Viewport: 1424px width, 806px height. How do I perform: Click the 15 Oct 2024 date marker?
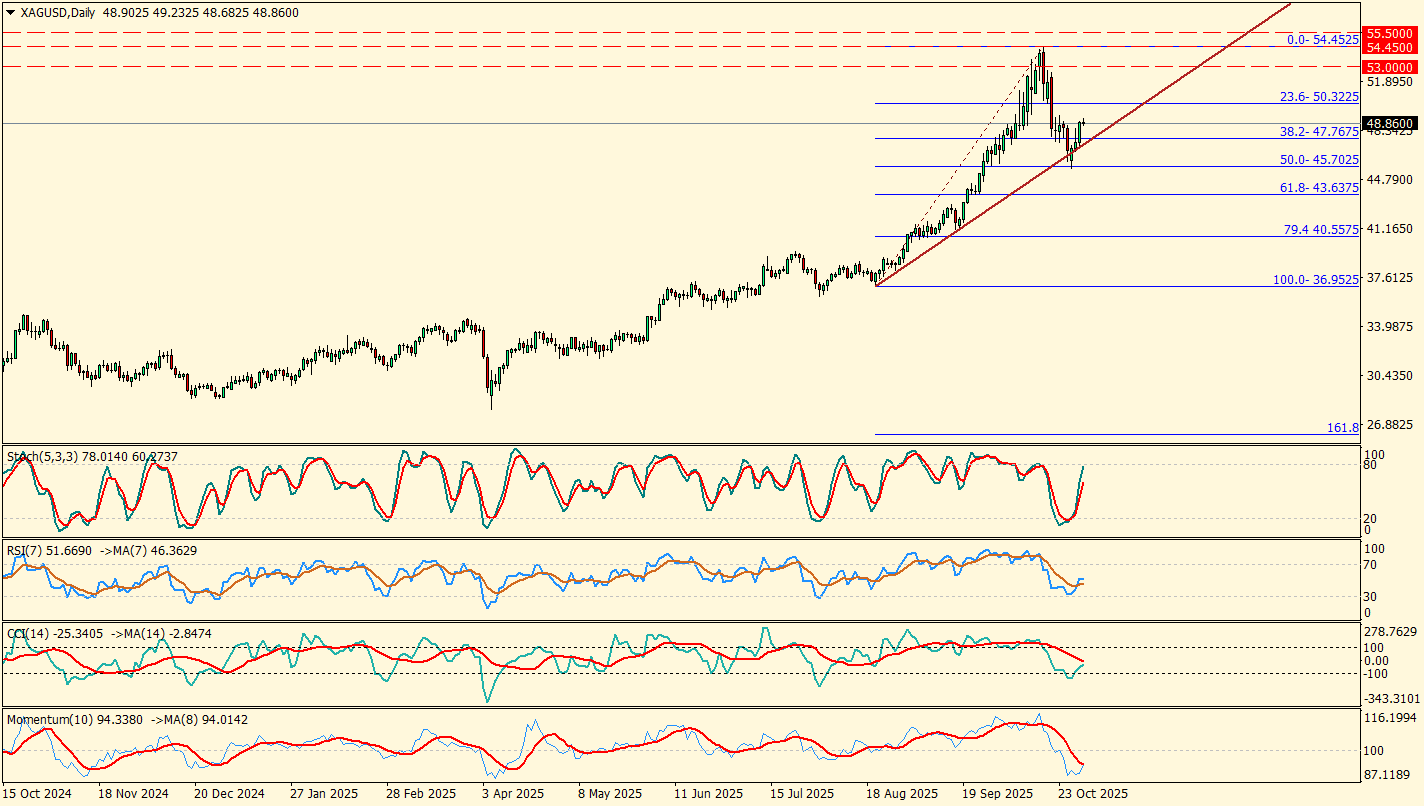[38, 794]
